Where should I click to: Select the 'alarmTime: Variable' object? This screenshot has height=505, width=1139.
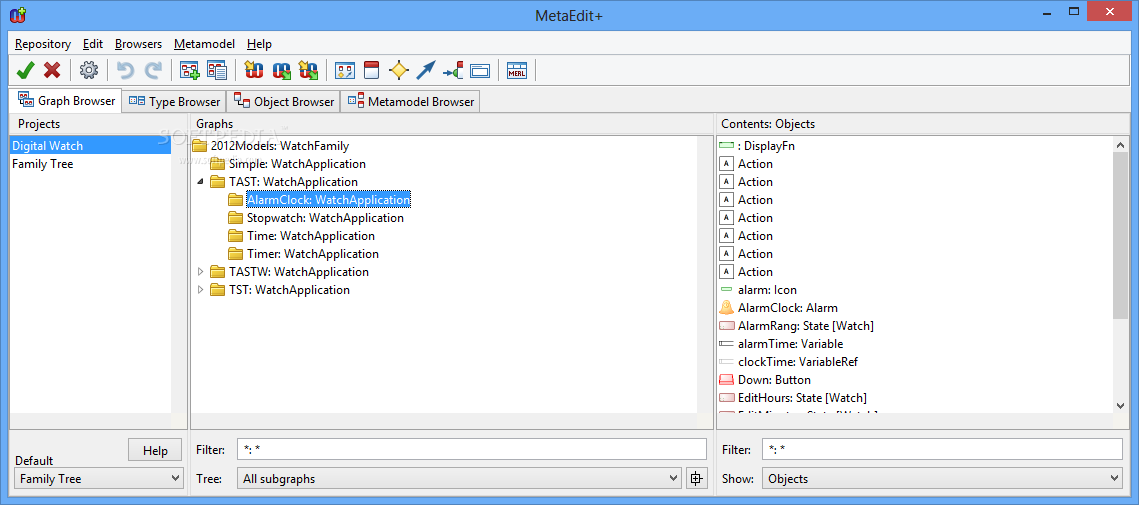(790, 344)
